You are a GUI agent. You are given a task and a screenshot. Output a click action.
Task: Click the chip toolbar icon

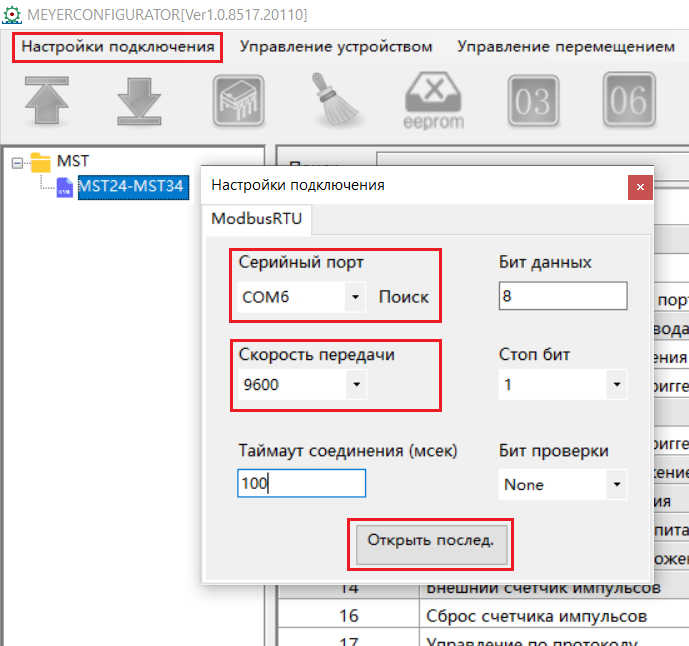tap(236, 100)
